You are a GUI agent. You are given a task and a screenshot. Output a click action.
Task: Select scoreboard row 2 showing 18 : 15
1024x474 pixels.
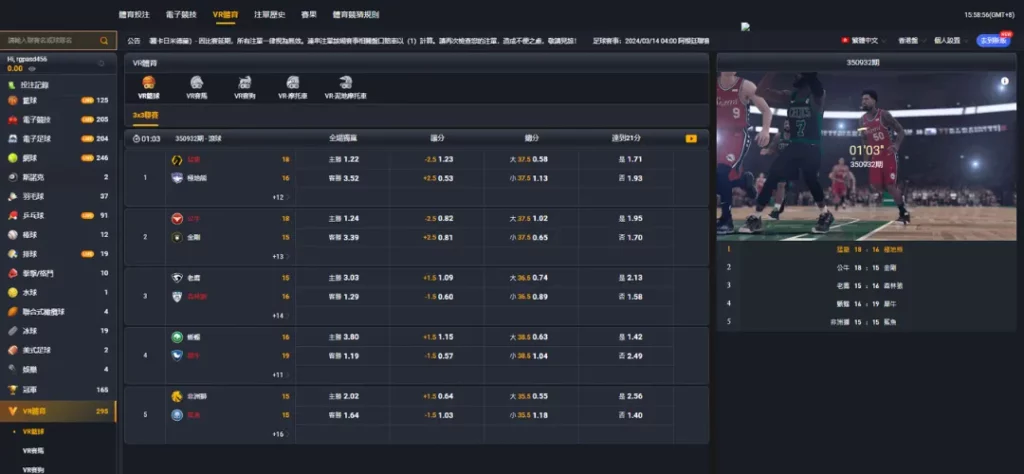(x=867, y=267)
